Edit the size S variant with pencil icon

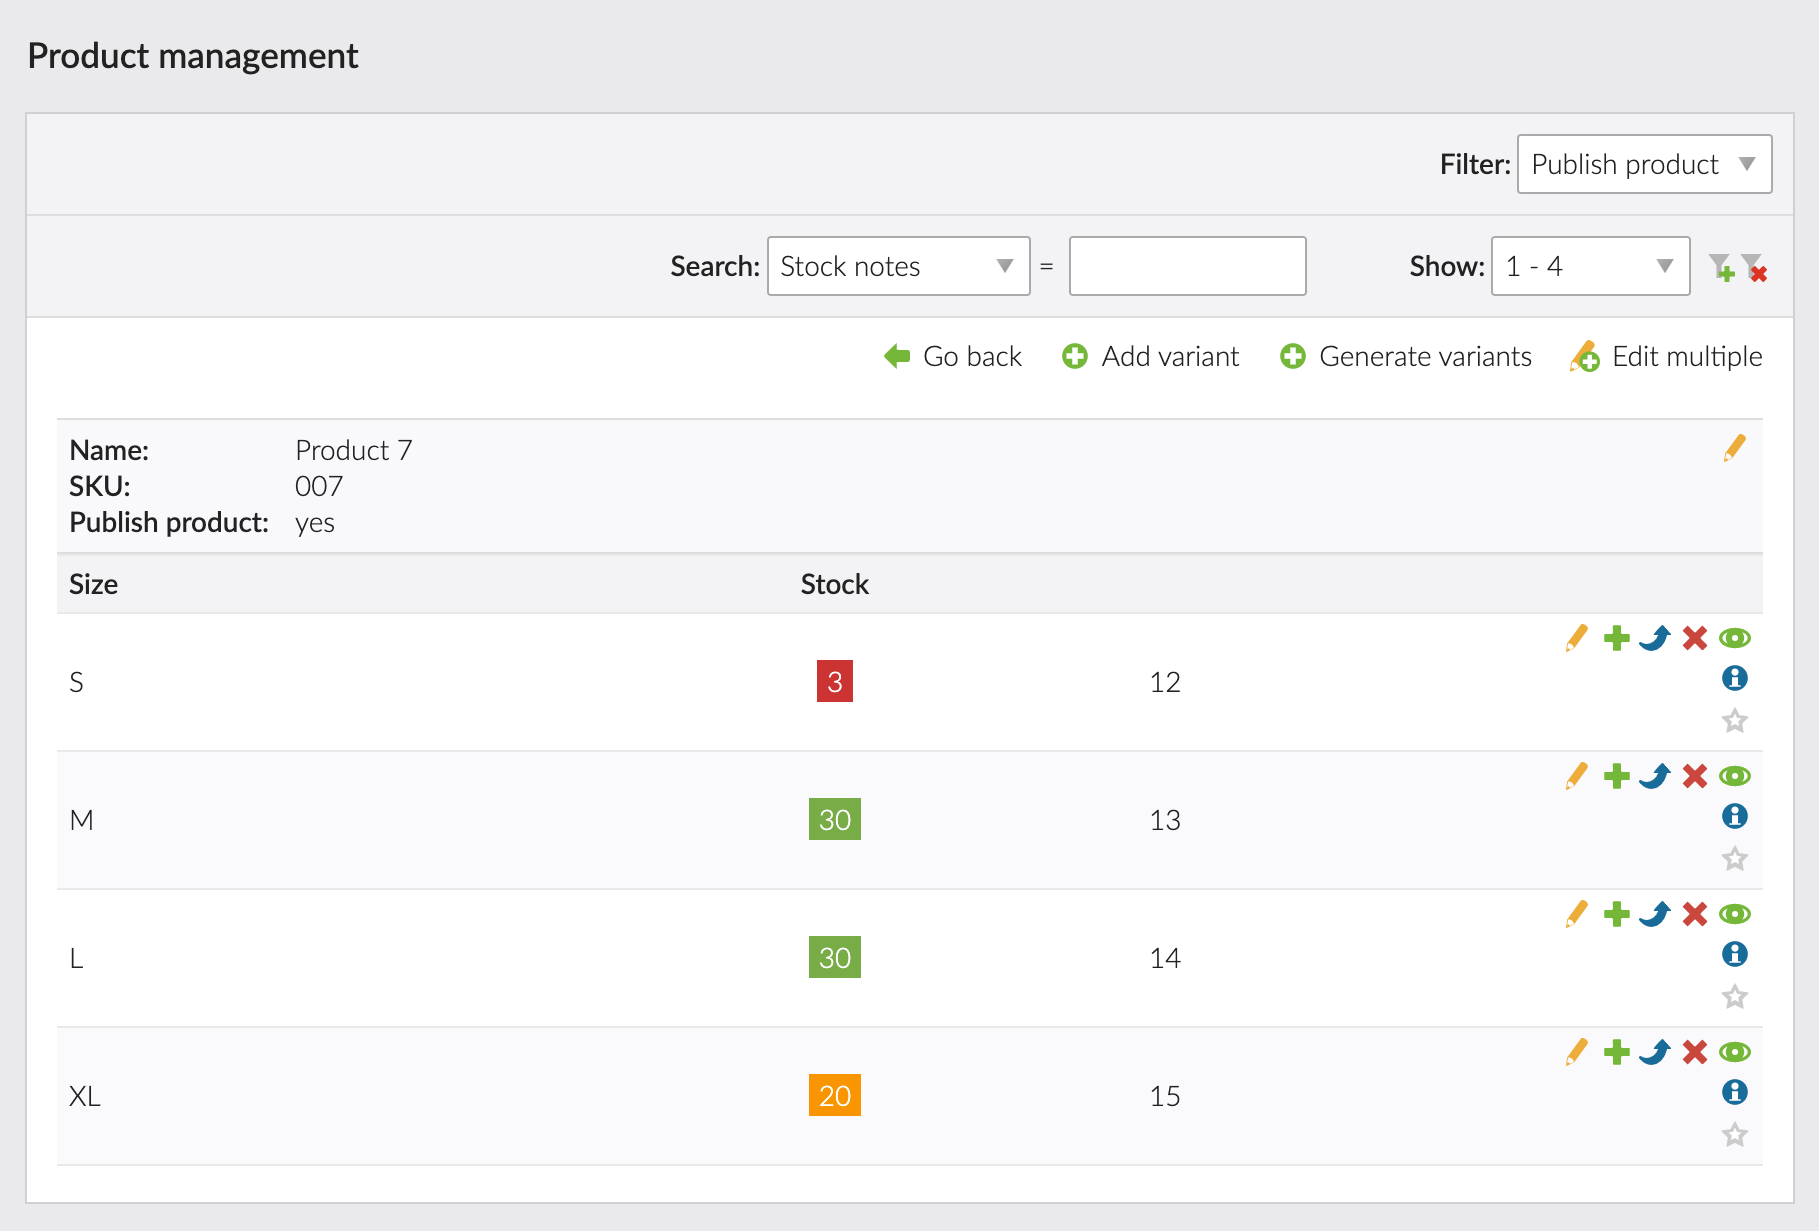(x=1576, y=638)
